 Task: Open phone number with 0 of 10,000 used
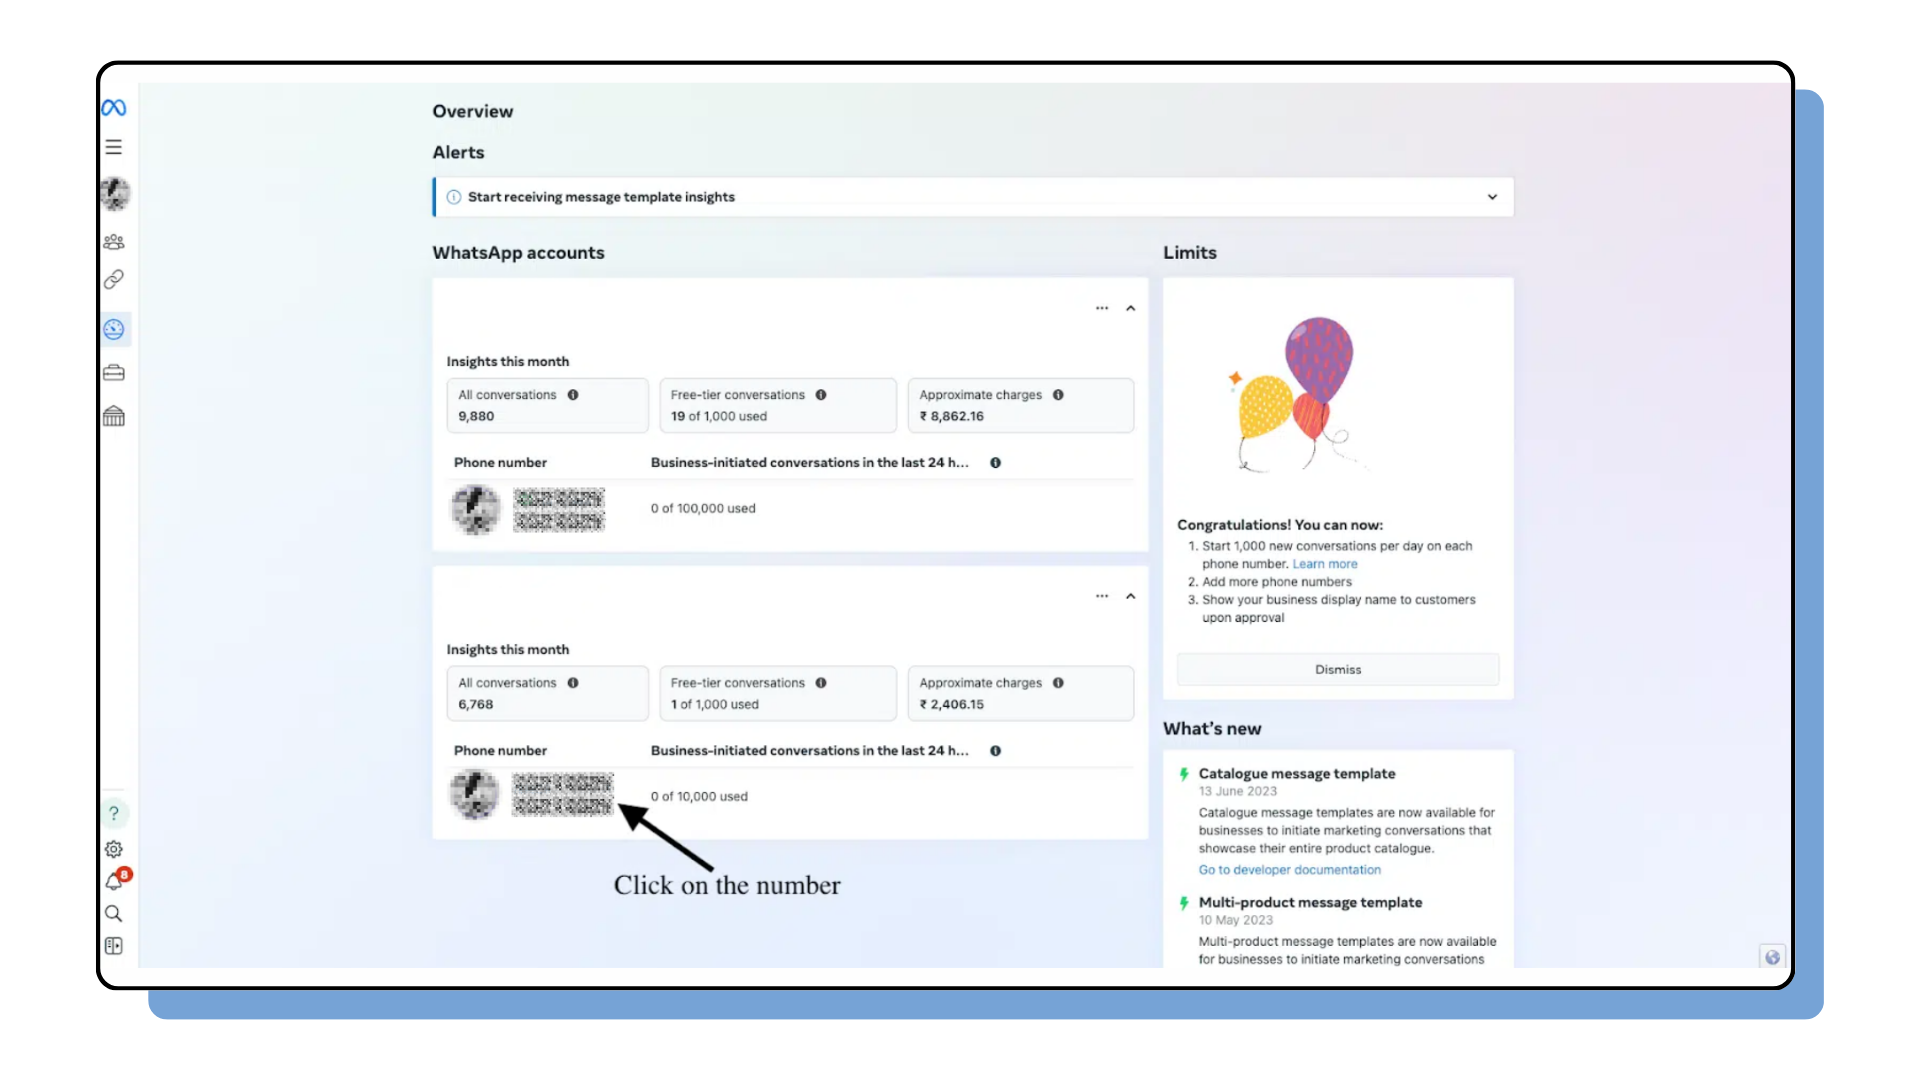click(x=562, y=795)
